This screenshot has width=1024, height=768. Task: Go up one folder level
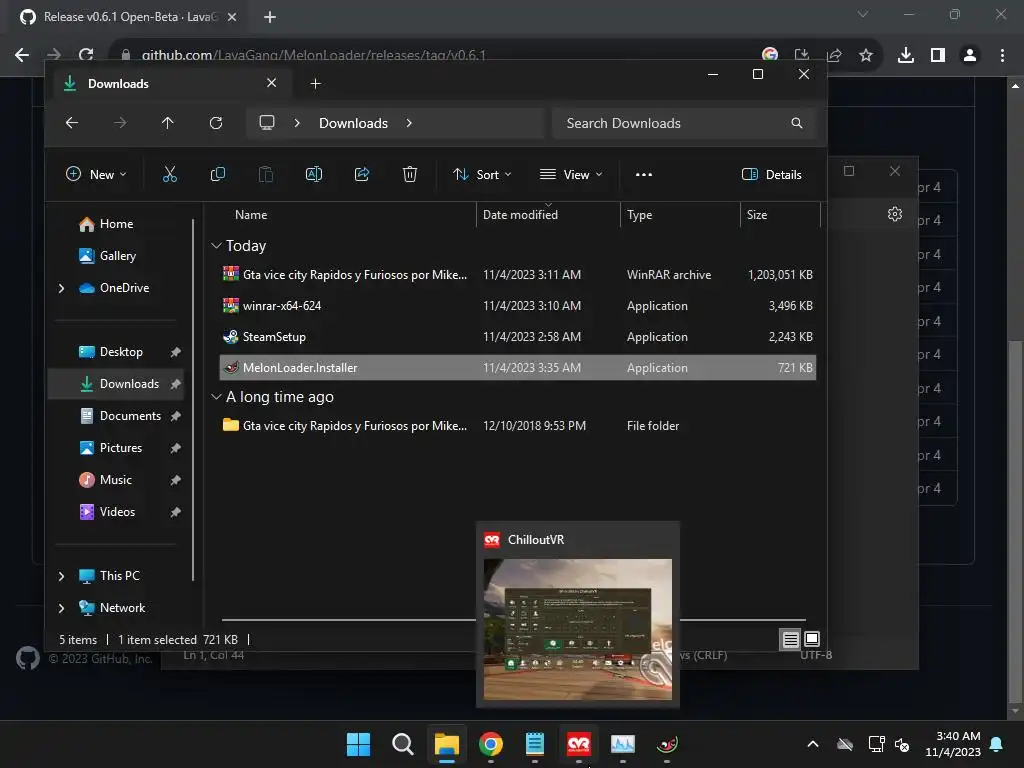pyautogui.click(x=168, y=123)
